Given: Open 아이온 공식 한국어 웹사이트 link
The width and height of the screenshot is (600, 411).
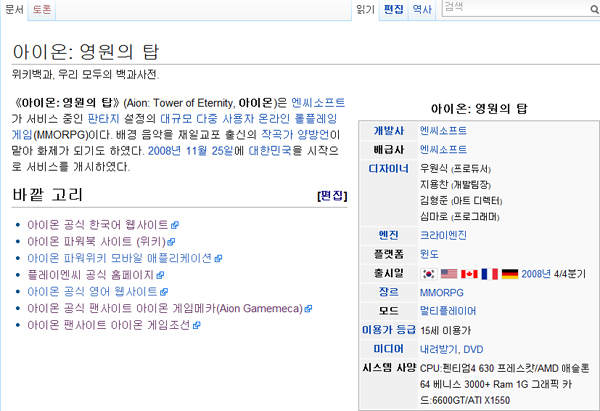Looking at the screenshot, I should pos(98,225).
